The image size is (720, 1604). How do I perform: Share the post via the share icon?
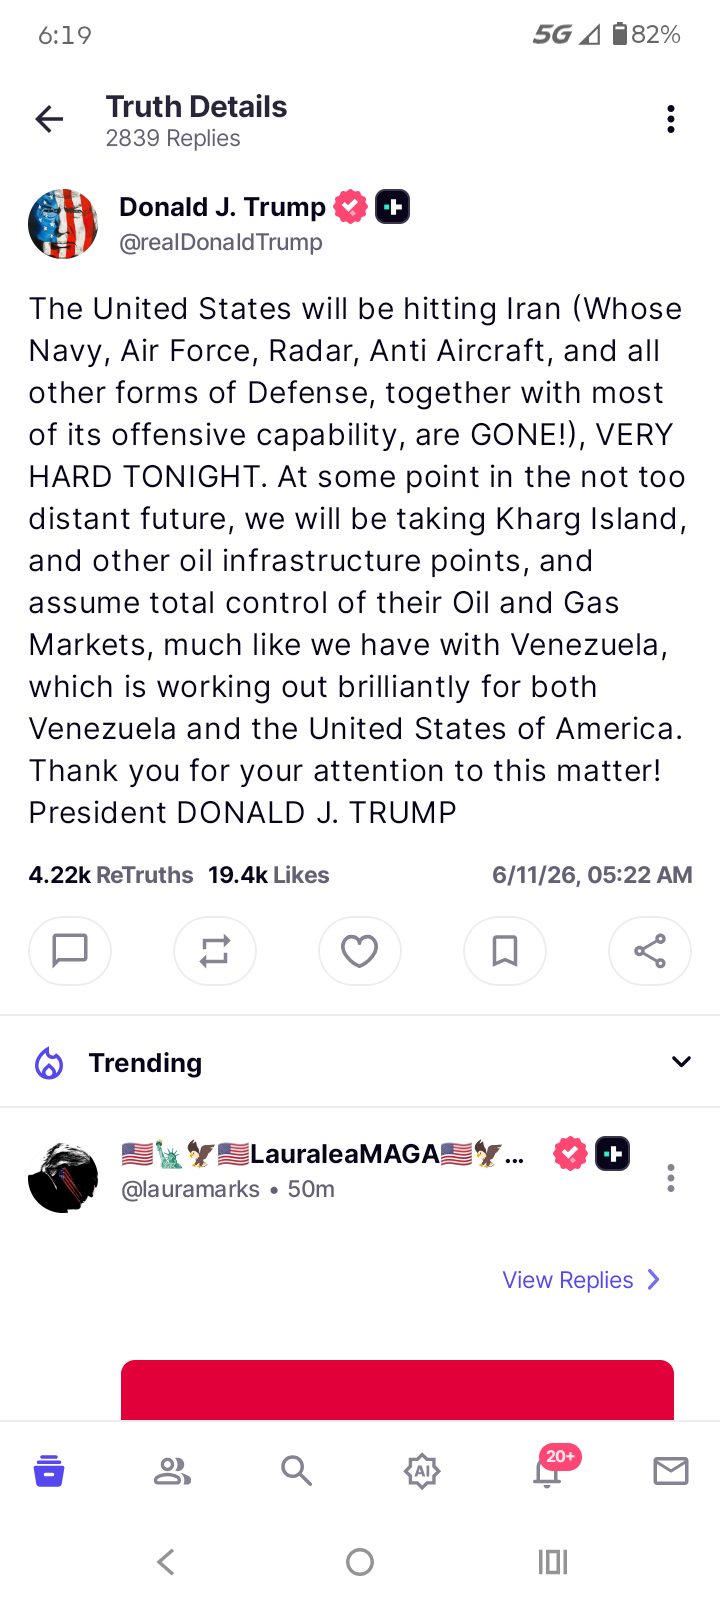(650, 951)
